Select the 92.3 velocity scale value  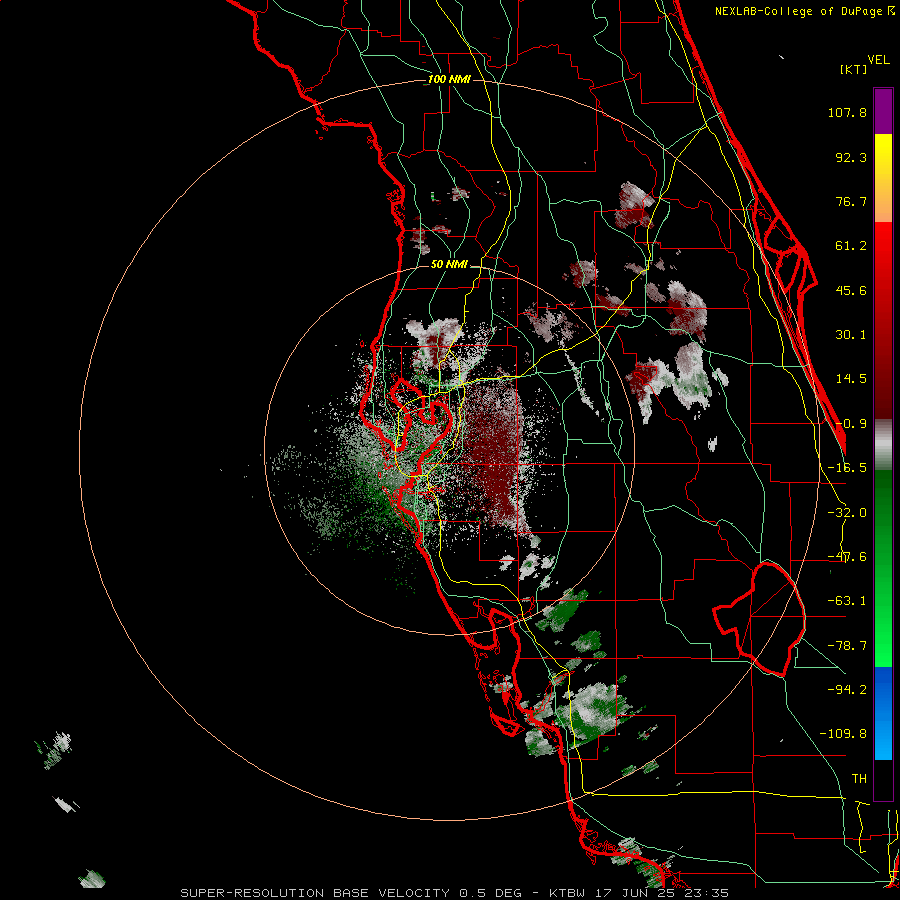(x=851, y=157)
